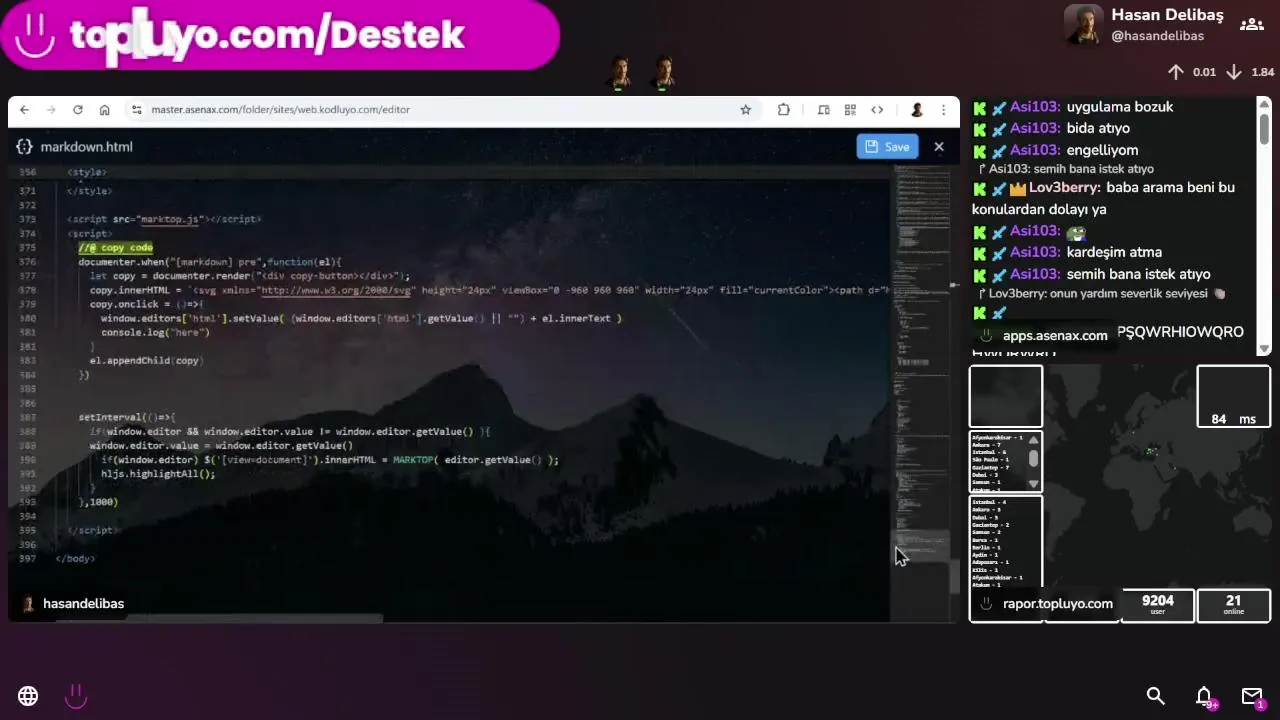Click the smiley logo in the banner

pos(35,35)
